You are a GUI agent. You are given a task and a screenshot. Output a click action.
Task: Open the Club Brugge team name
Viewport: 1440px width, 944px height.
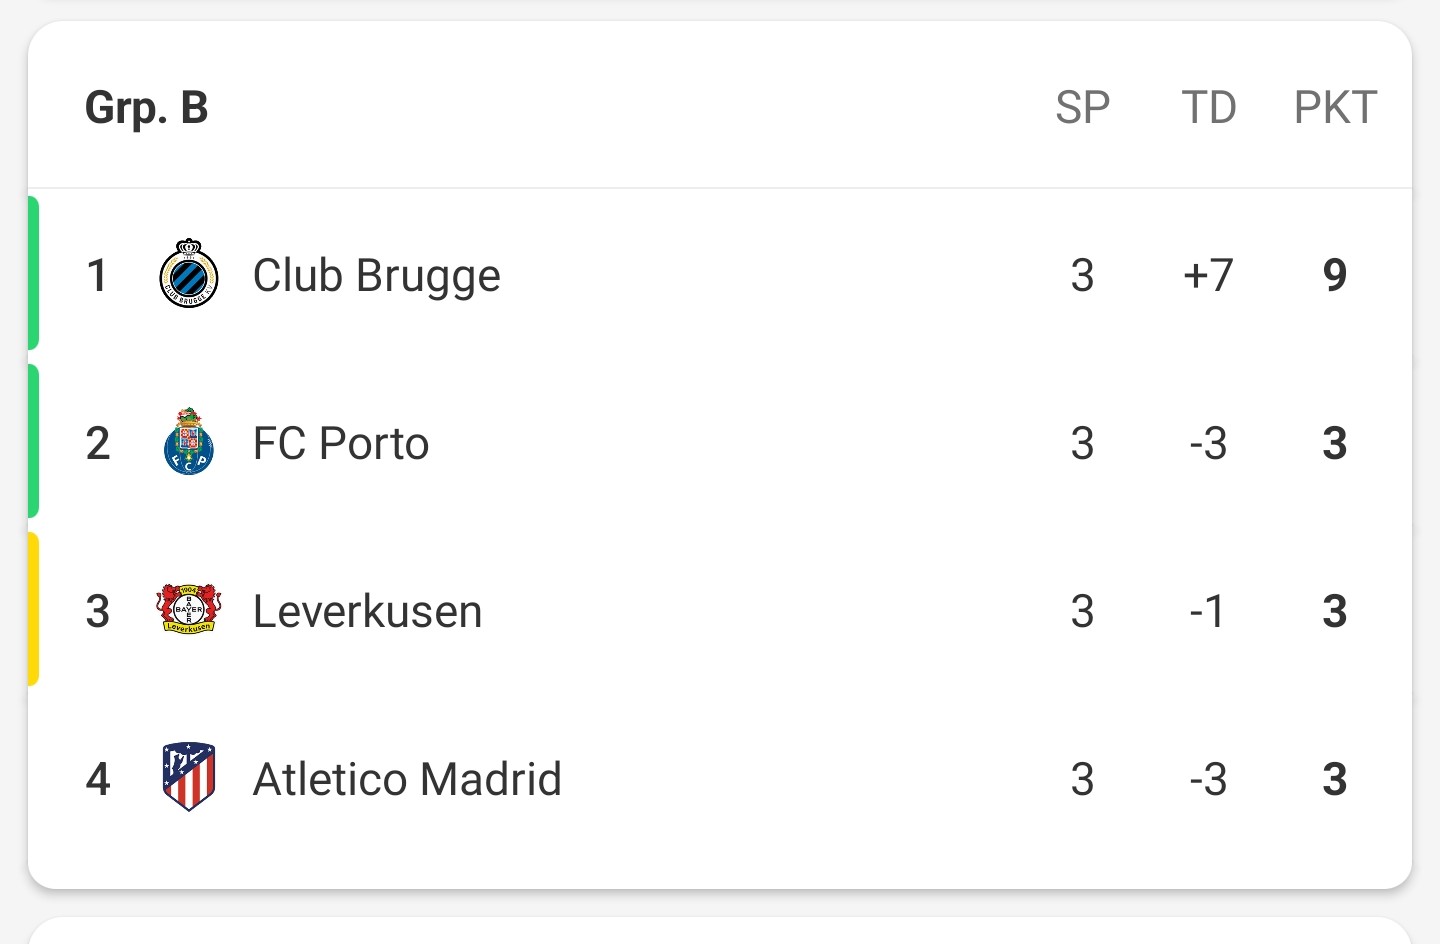click(376, 276)
